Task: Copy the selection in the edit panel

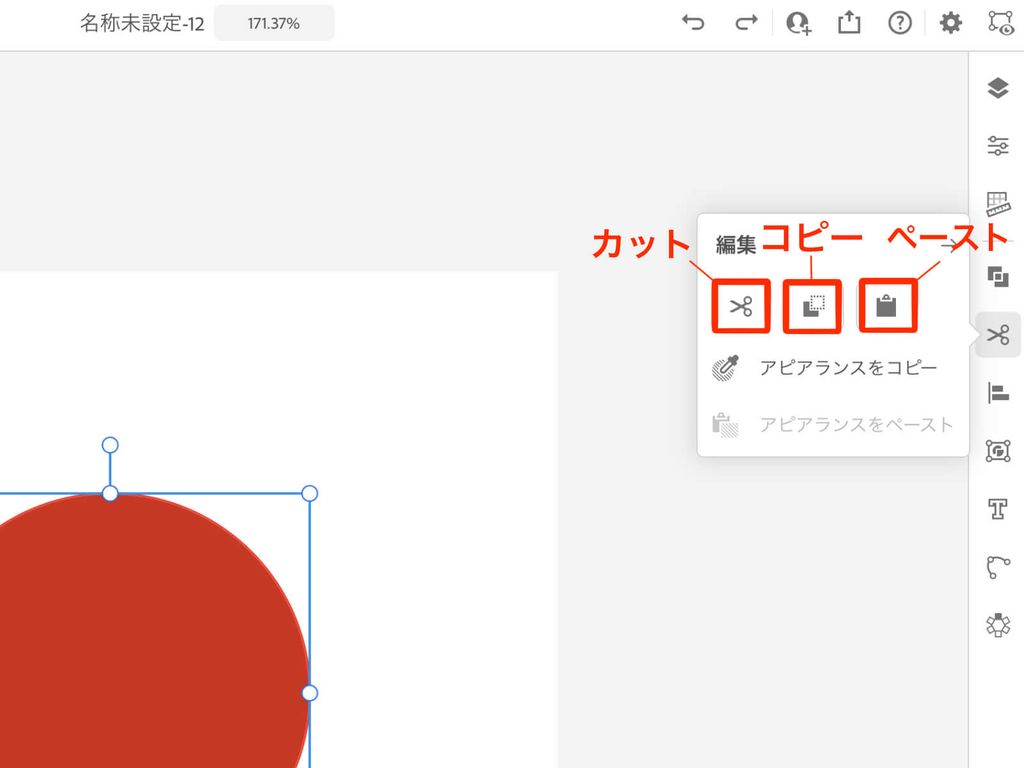Action: (x=812, y=306)
